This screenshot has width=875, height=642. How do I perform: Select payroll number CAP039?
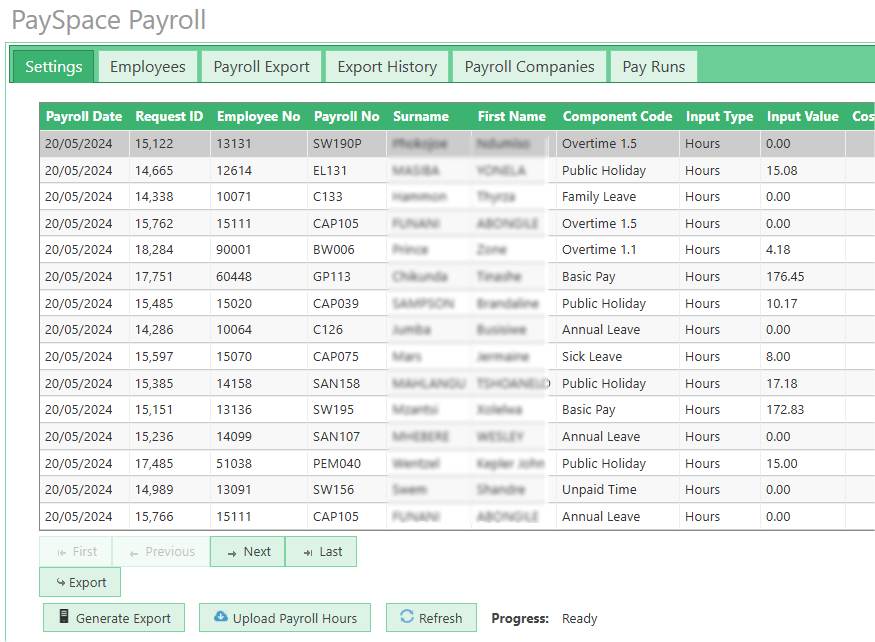[x=347, y=303]
